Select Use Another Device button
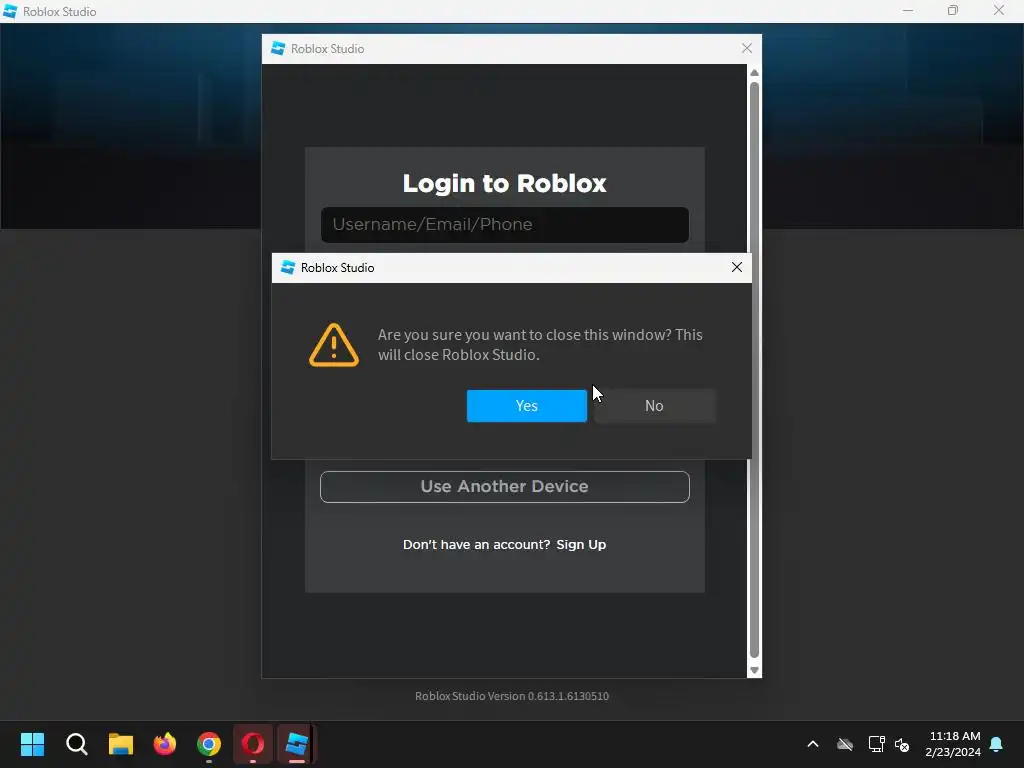Screen dimensions: 1024x768 [x=505, y=487]
